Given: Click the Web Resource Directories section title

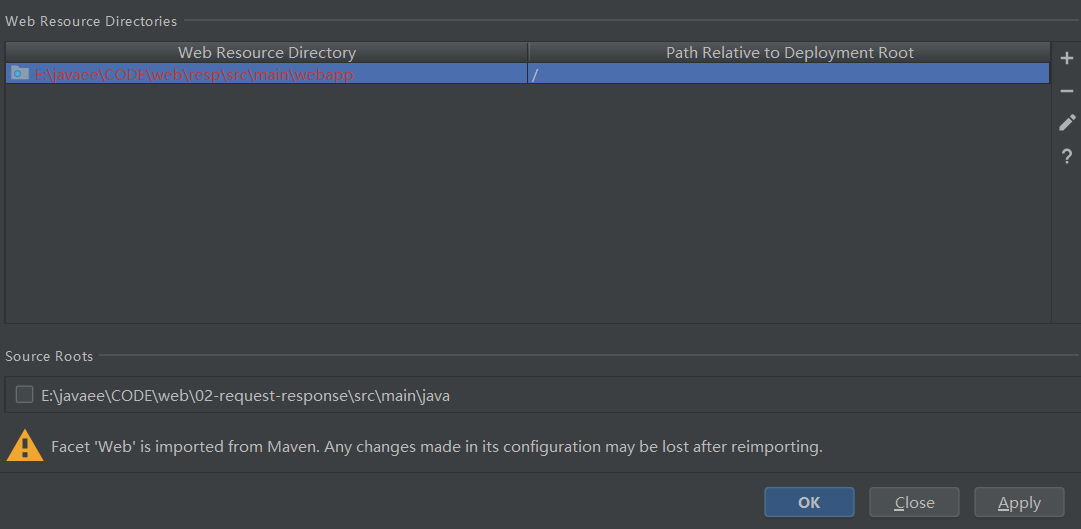Looking at the screenshot, I should point(91,21).
